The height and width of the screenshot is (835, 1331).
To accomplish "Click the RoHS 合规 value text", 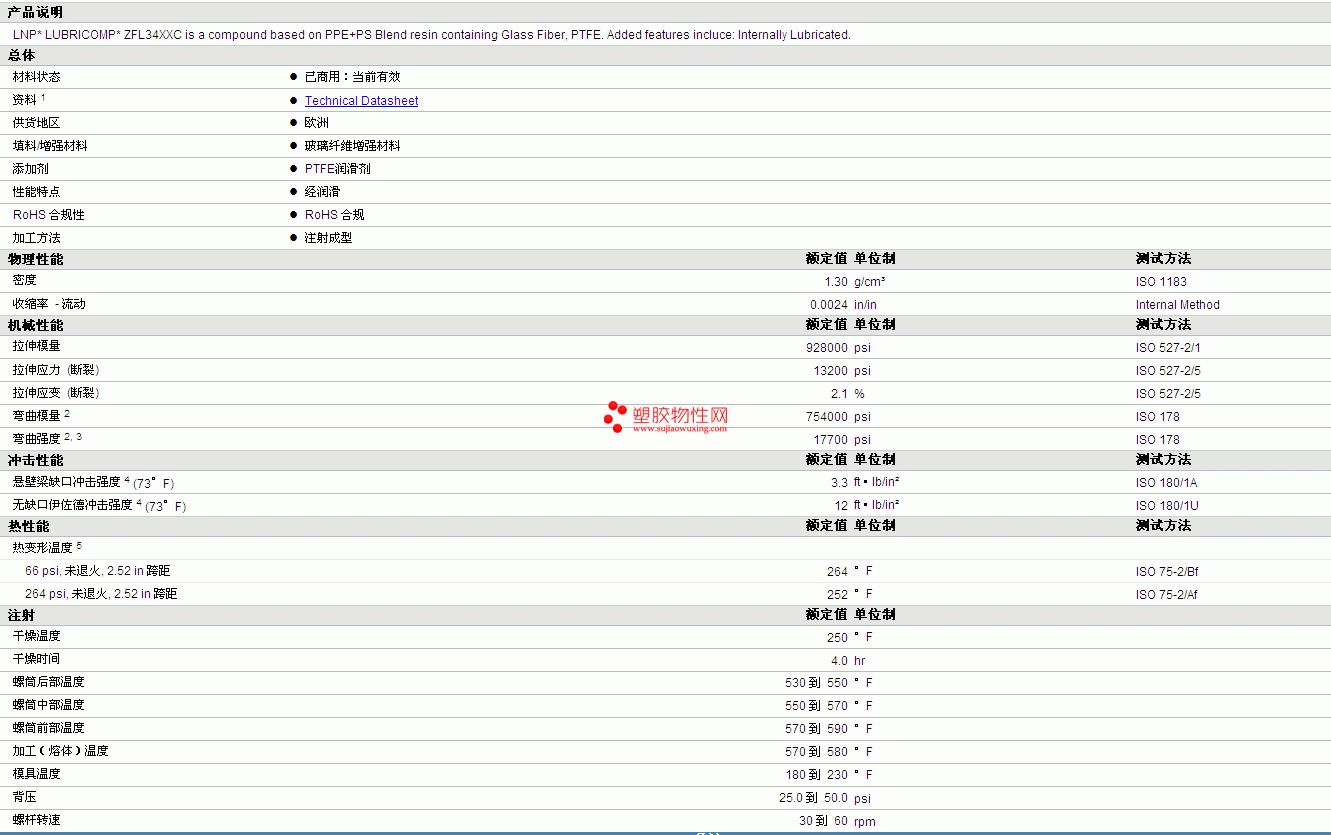I will [x=334, y=215].
